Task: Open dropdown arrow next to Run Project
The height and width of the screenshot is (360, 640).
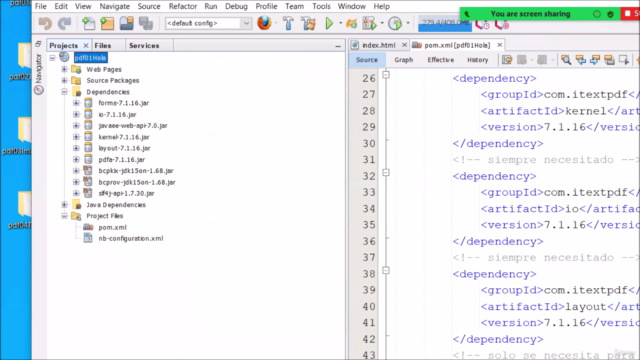Action: [340, 23]
